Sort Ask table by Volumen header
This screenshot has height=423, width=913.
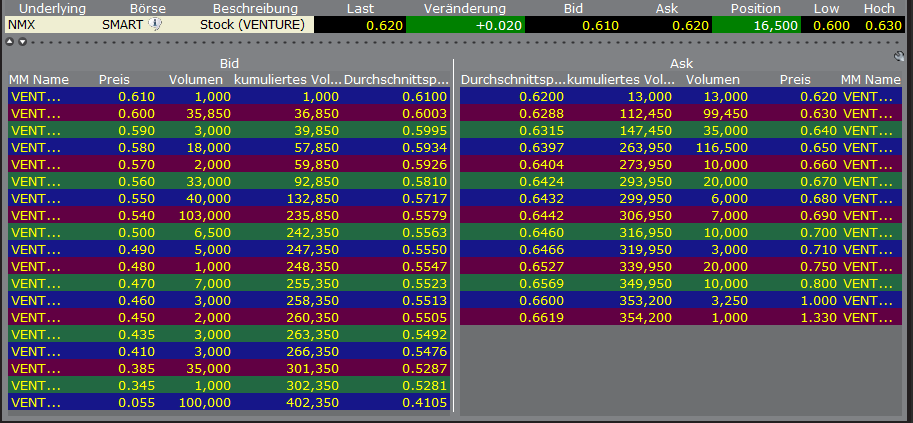point(713,80)
